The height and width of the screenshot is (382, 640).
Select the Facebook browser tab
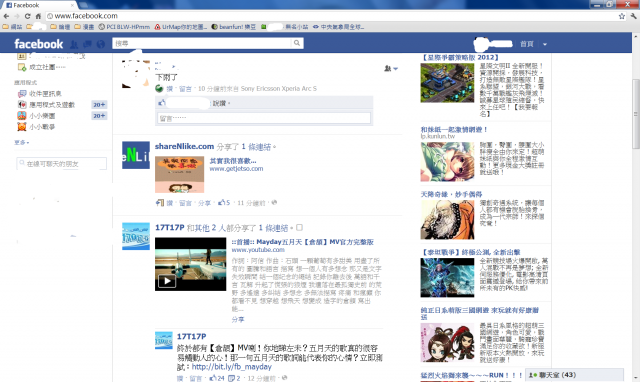point(40,5)
